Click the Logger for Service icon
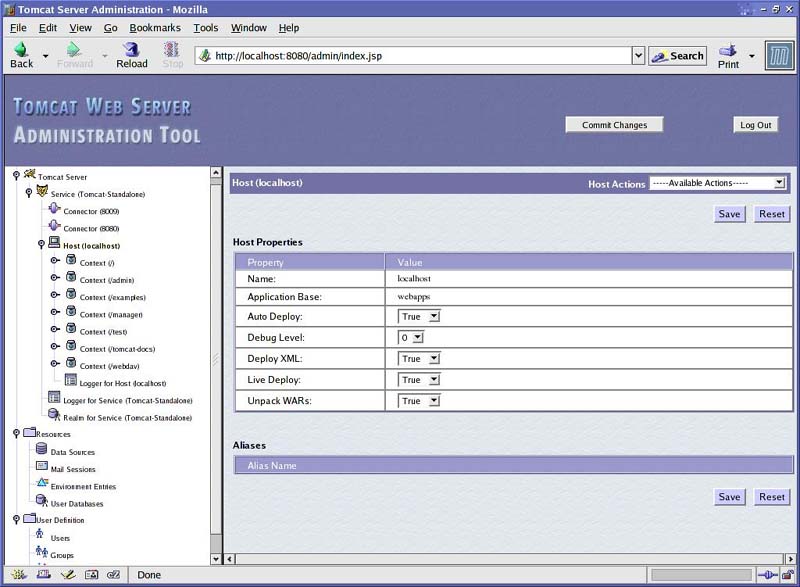 pos(54,397)
